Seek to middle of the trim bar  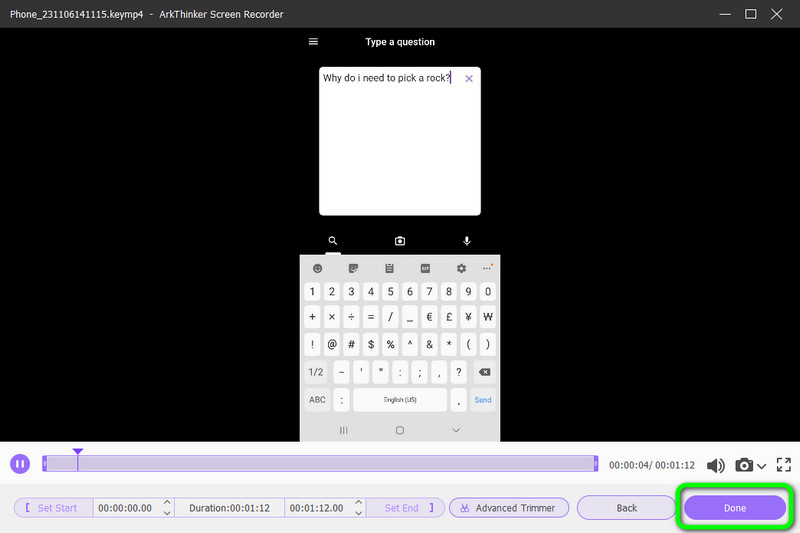[x=320, y=464]
